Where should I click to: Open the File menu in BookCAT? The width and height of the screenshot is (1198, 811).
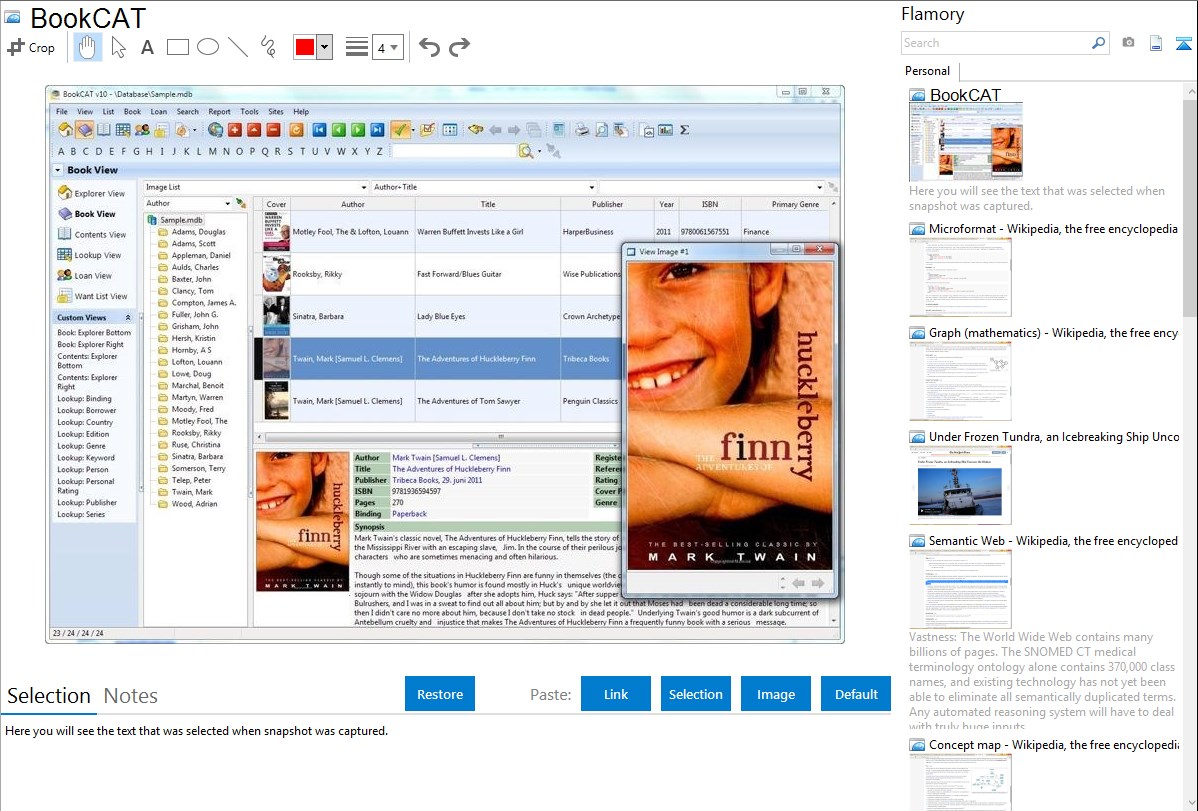[x=62, y=112]
